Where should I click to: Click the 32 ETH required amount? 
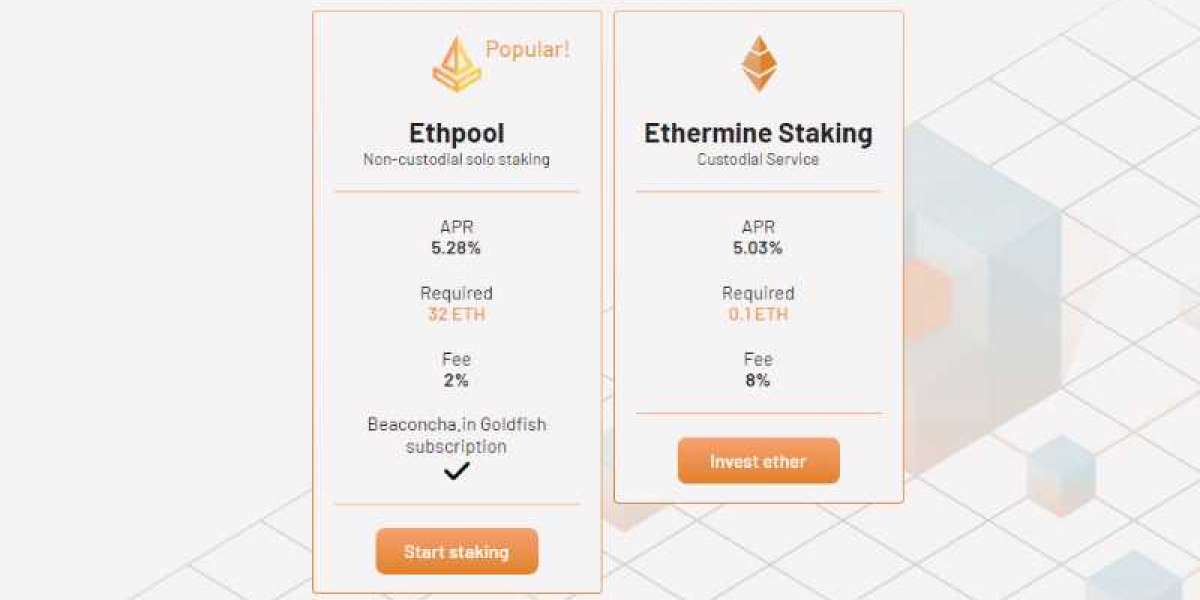(457, 314)
